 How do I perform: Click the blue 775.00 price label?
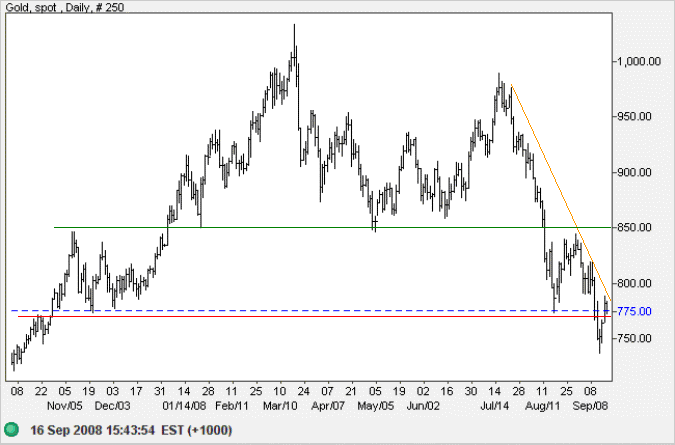coord(635,311)
